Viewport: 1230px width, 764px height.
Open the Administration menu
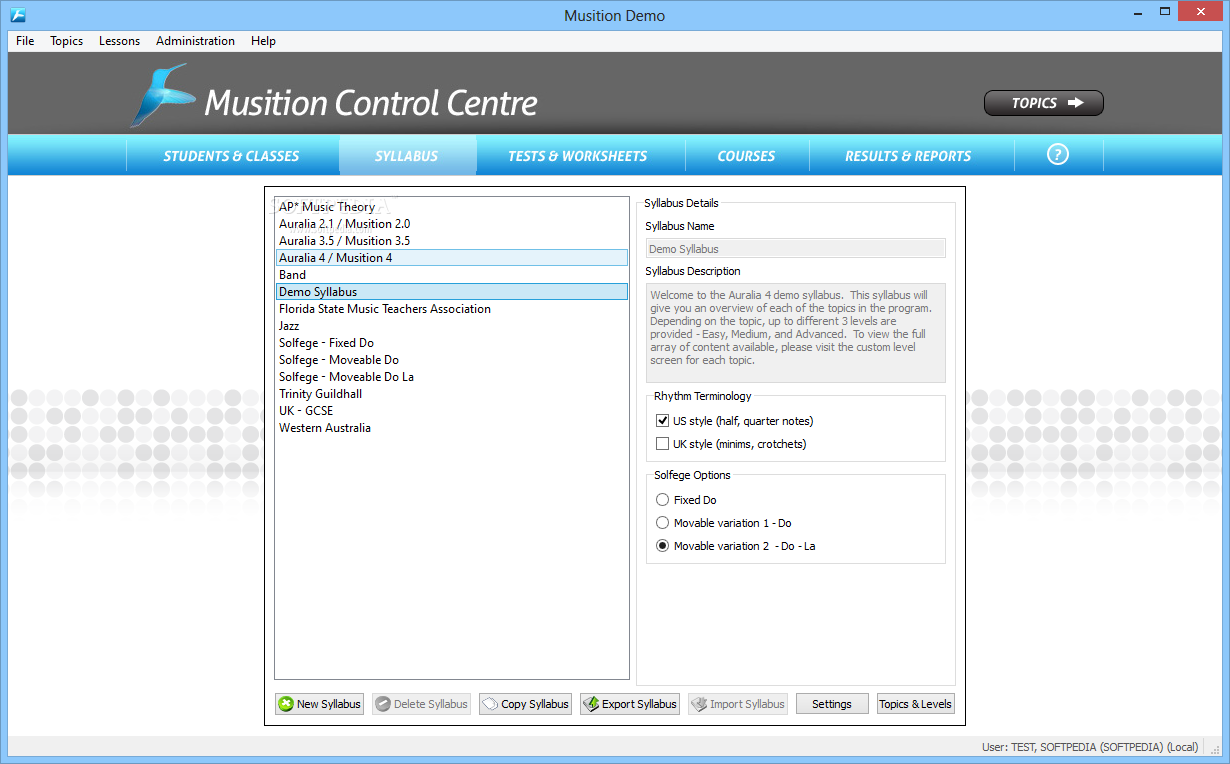[195, 41]
